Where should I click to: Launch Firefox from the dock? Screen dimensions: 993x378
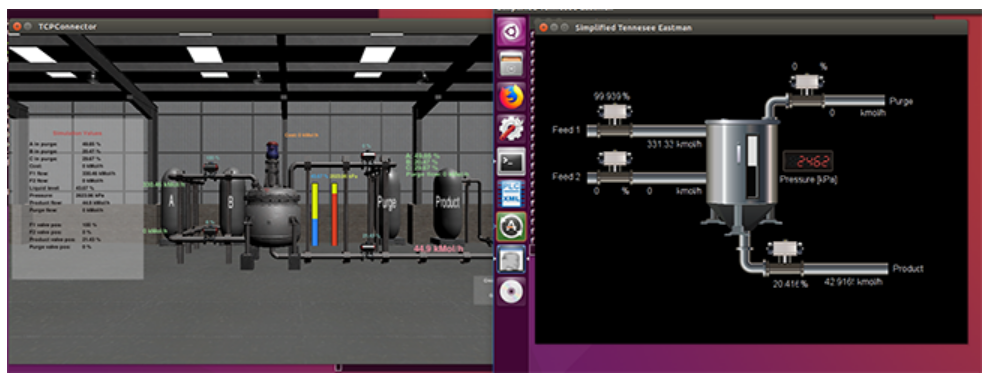click(511, 97)
